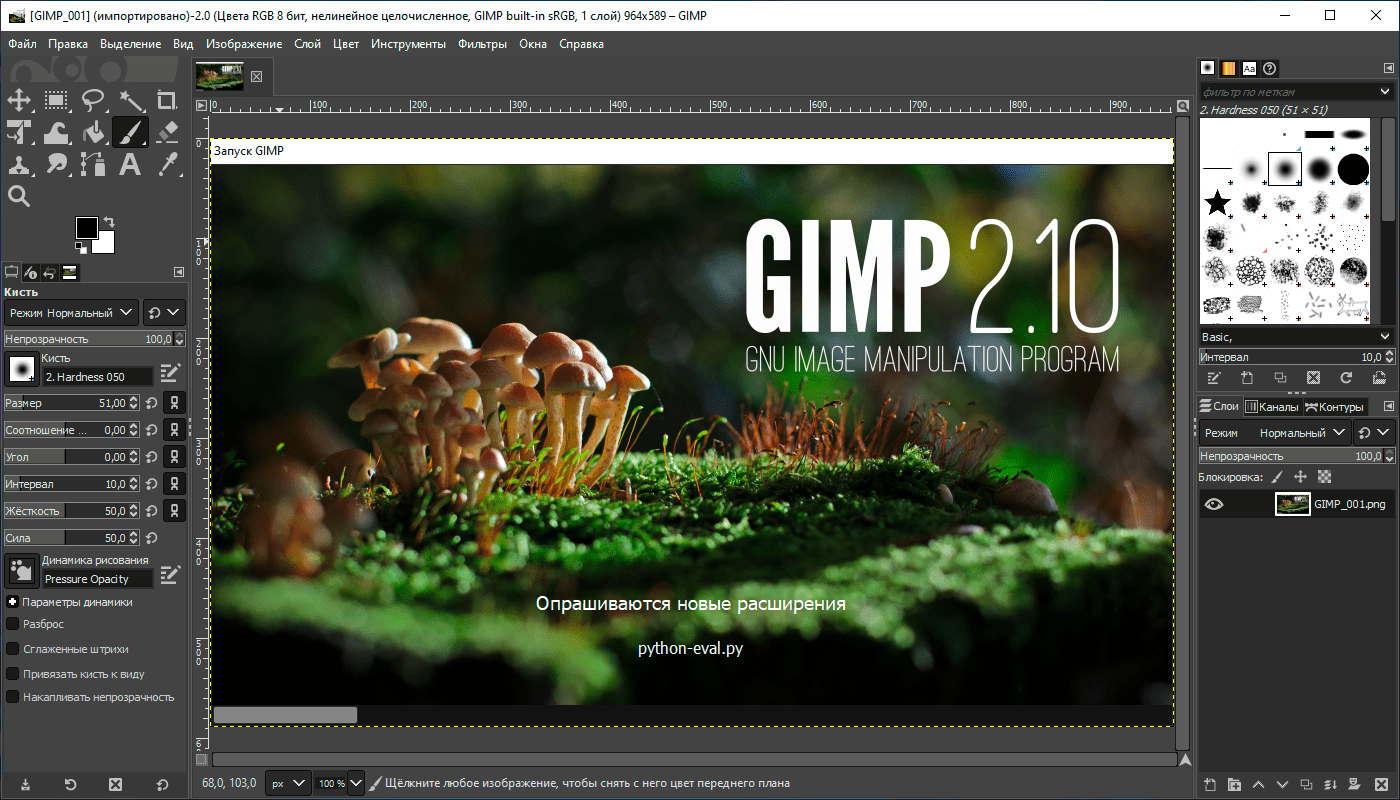Toggle visibility of GIMP_001.png layer

(1213, 504)
